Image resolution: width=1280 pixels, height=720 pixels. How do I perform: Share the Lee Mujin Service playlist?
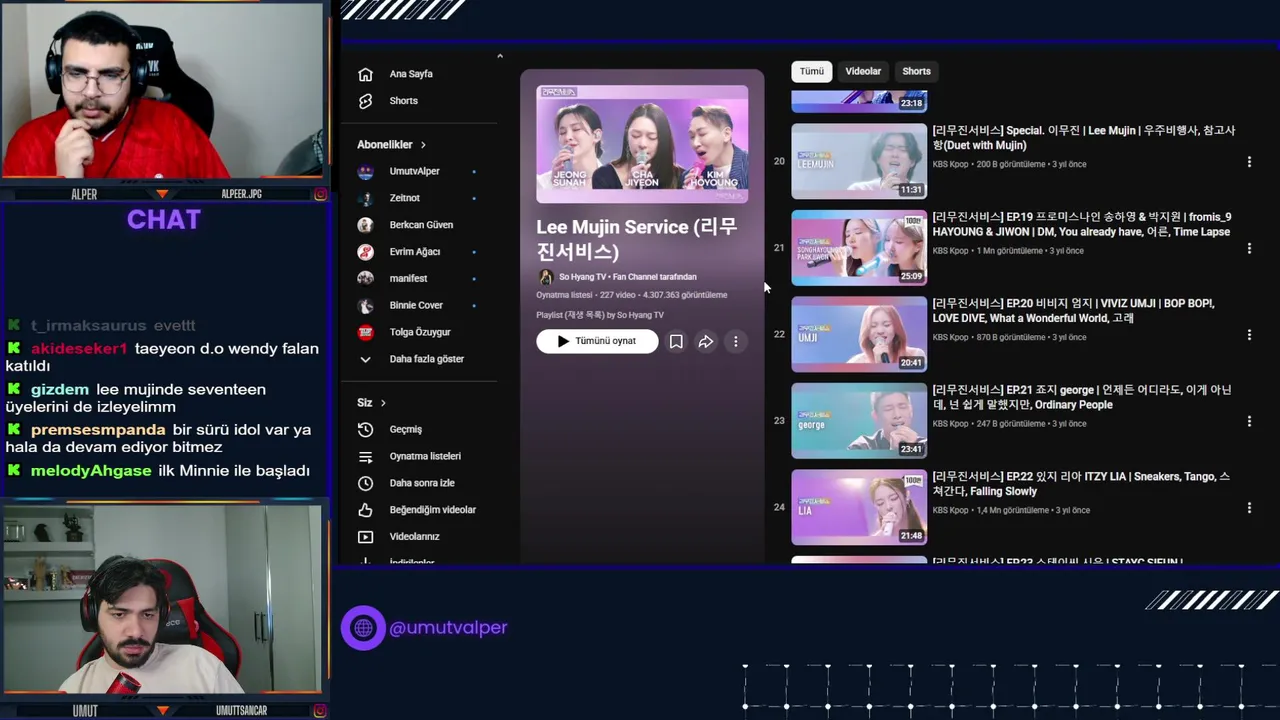tap(706, 342)
